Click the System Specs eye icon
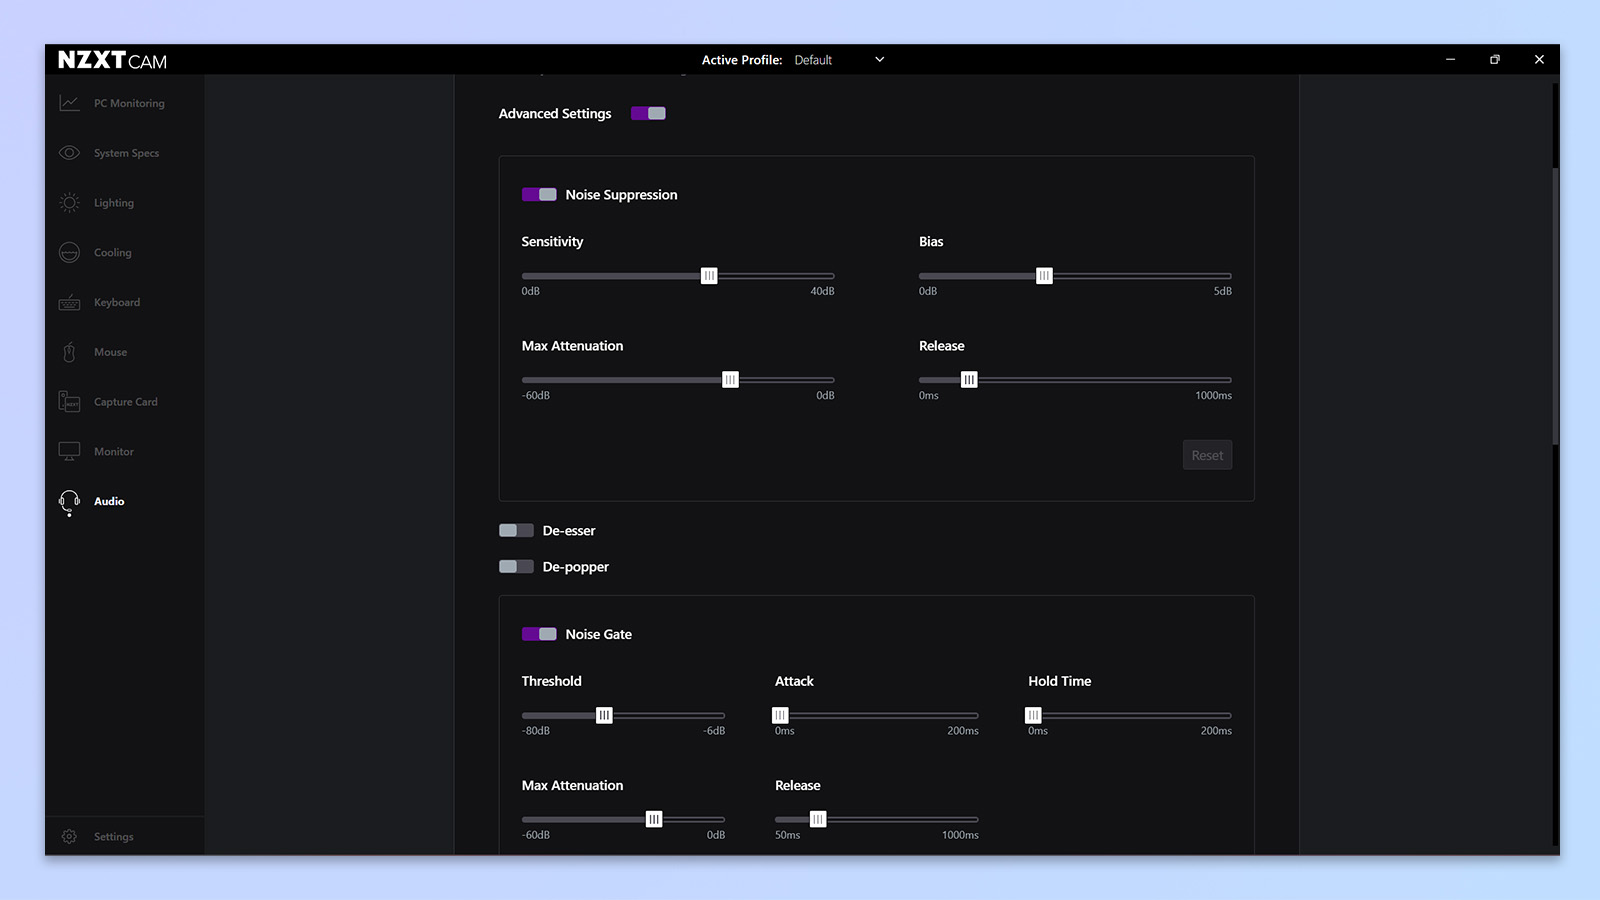Viewport: 1600px width, 900px height. [69, 153]
